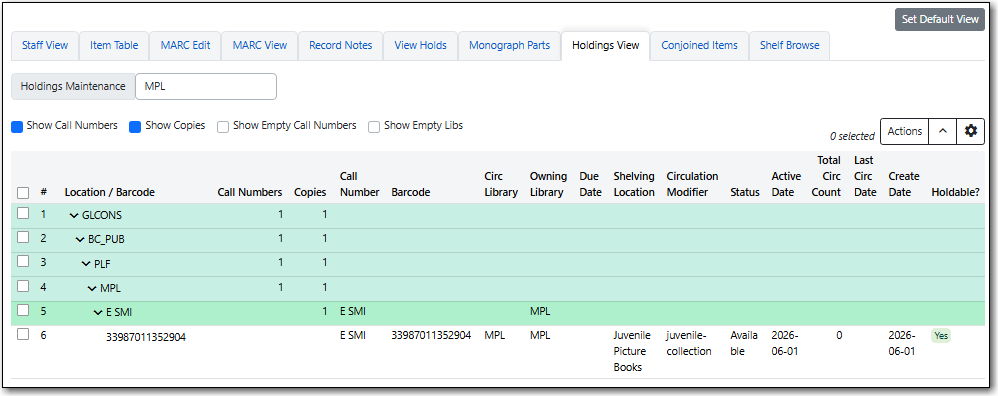Click MPL owning library in row 5

[x=540, y=312]
